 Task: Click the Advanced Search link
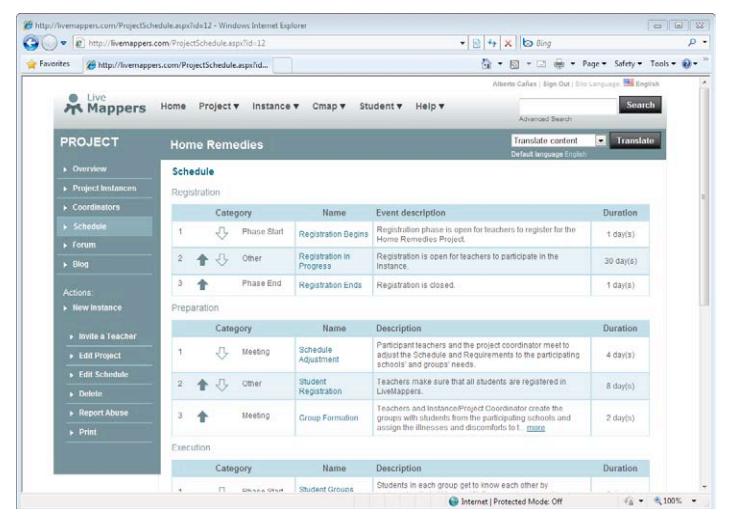[545, 119]
